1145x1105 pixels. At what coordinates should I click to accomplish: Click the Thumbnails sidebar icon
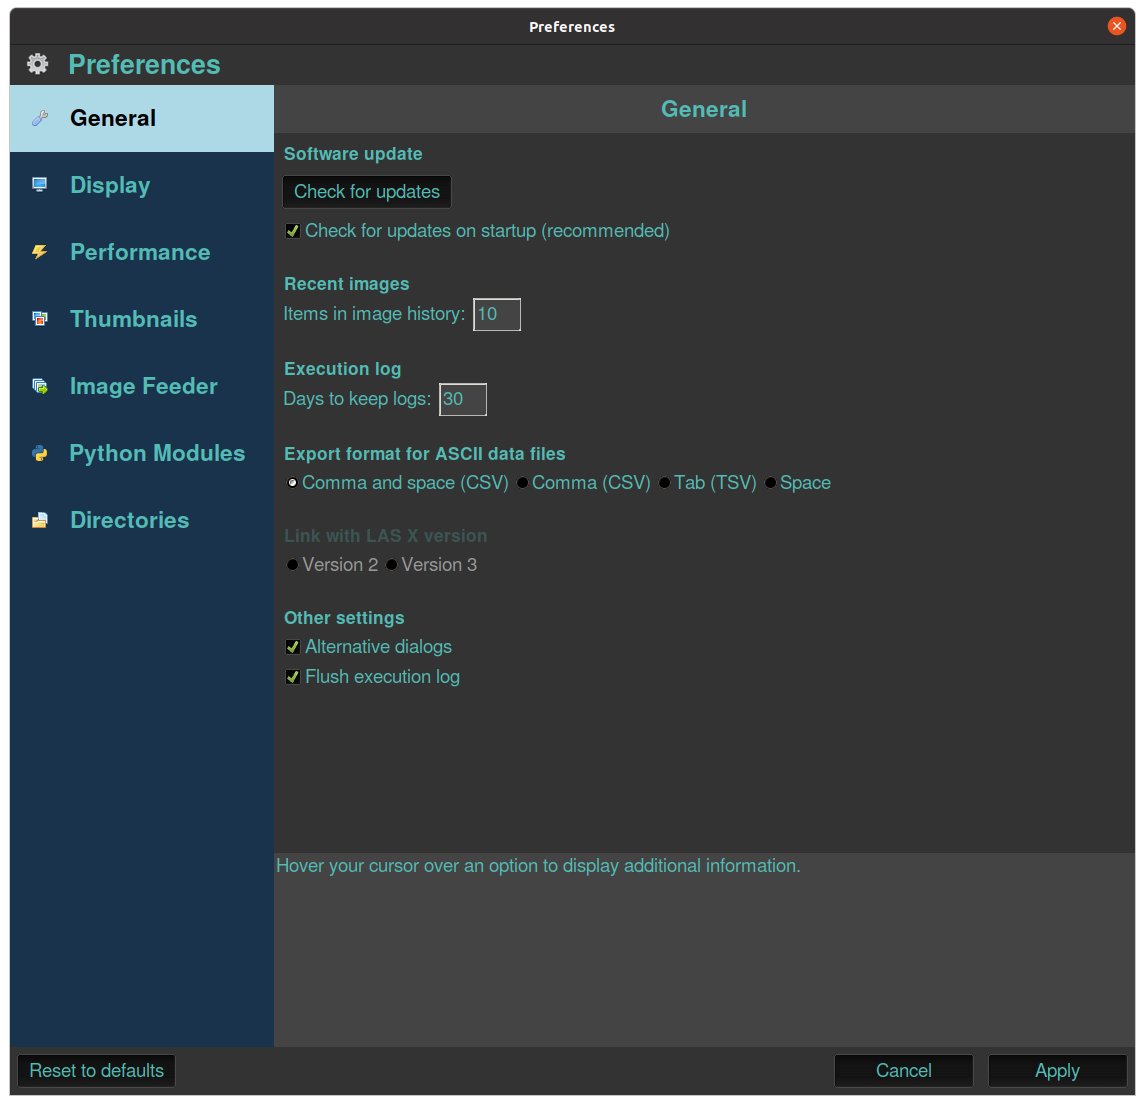tap(40, 319)
